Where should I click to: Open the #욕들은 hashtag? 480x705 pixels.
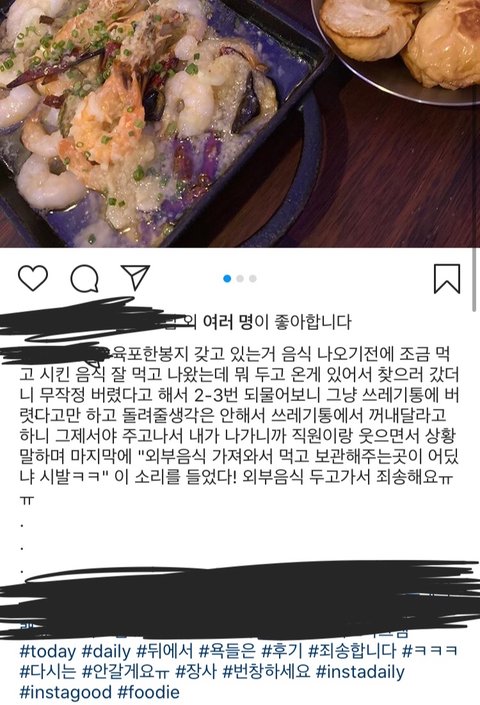coord(227,651)
